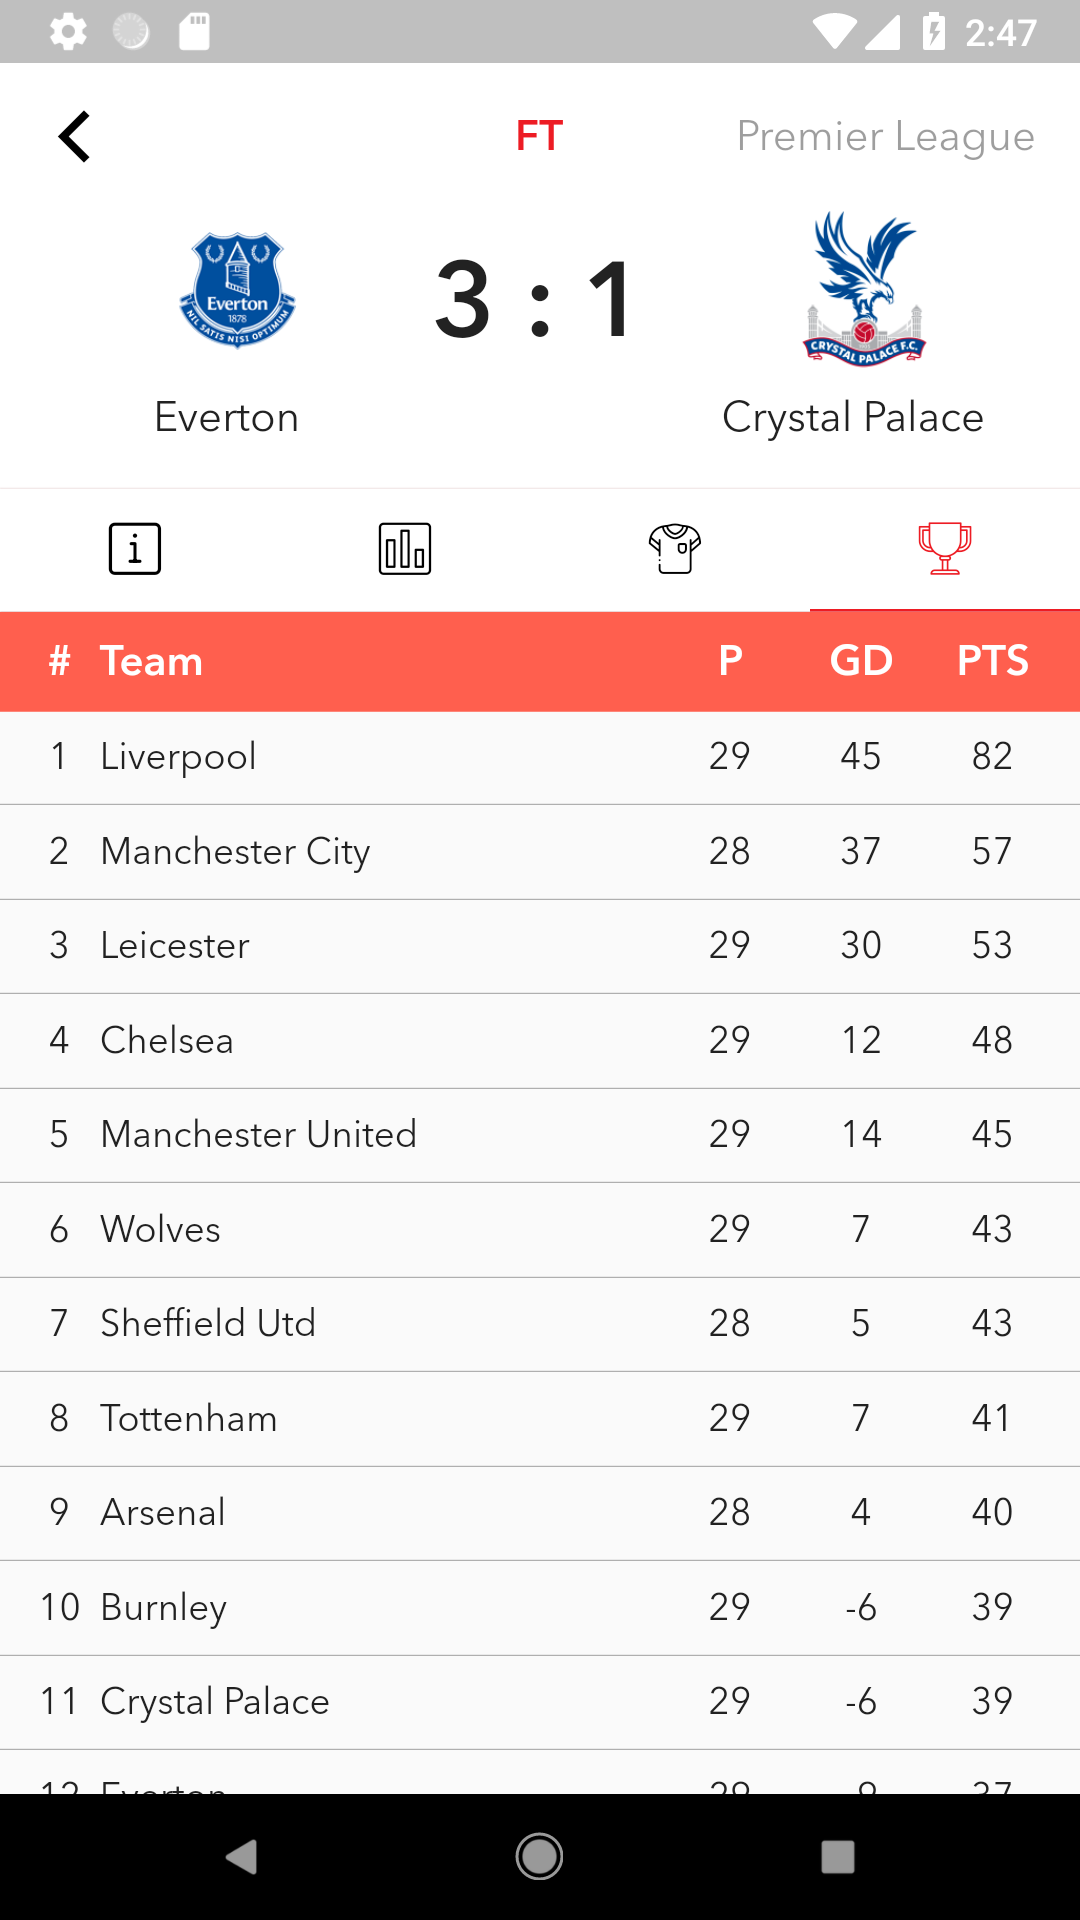Image resolution: width=1080 pixels, height=1920 pixels.
Task: Tap the Manchester United row
Action: 540,1135
